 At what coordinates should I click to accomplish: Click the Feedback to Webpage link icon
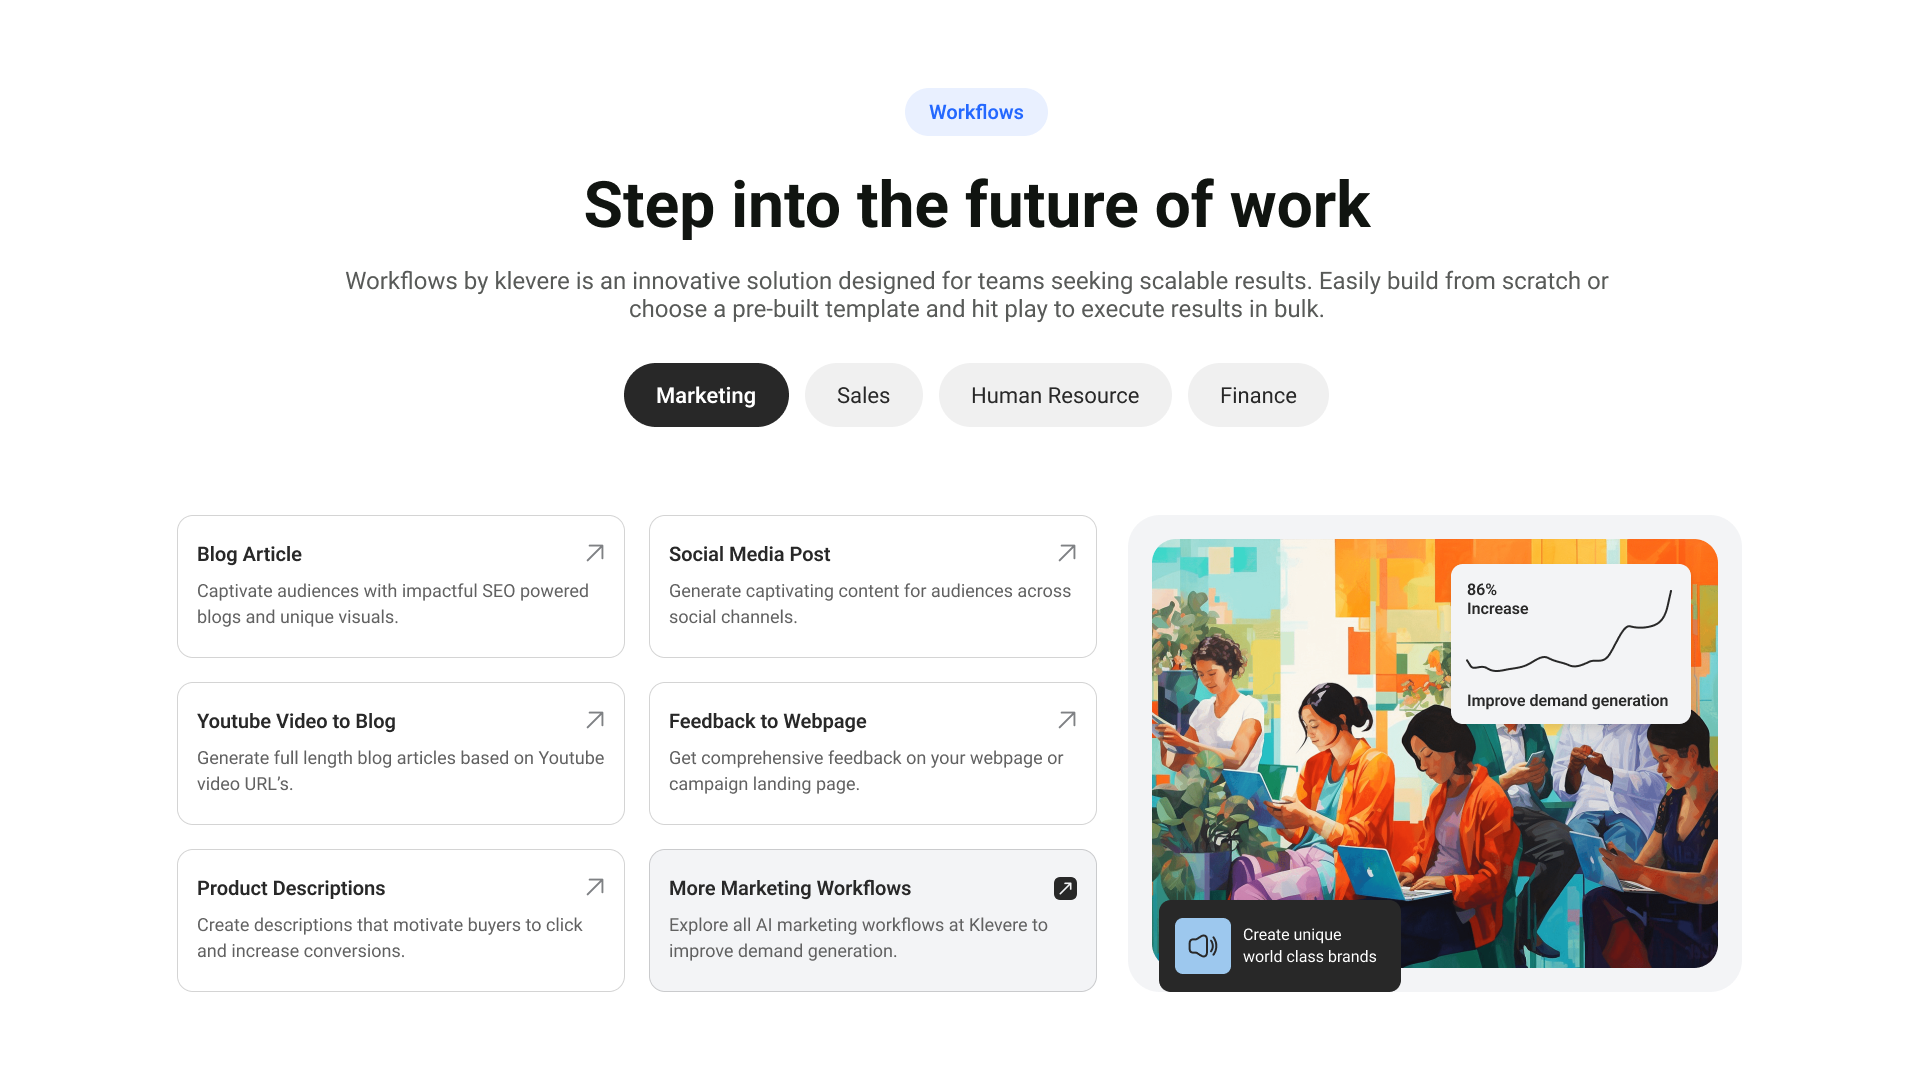(x=1068, y=720)
